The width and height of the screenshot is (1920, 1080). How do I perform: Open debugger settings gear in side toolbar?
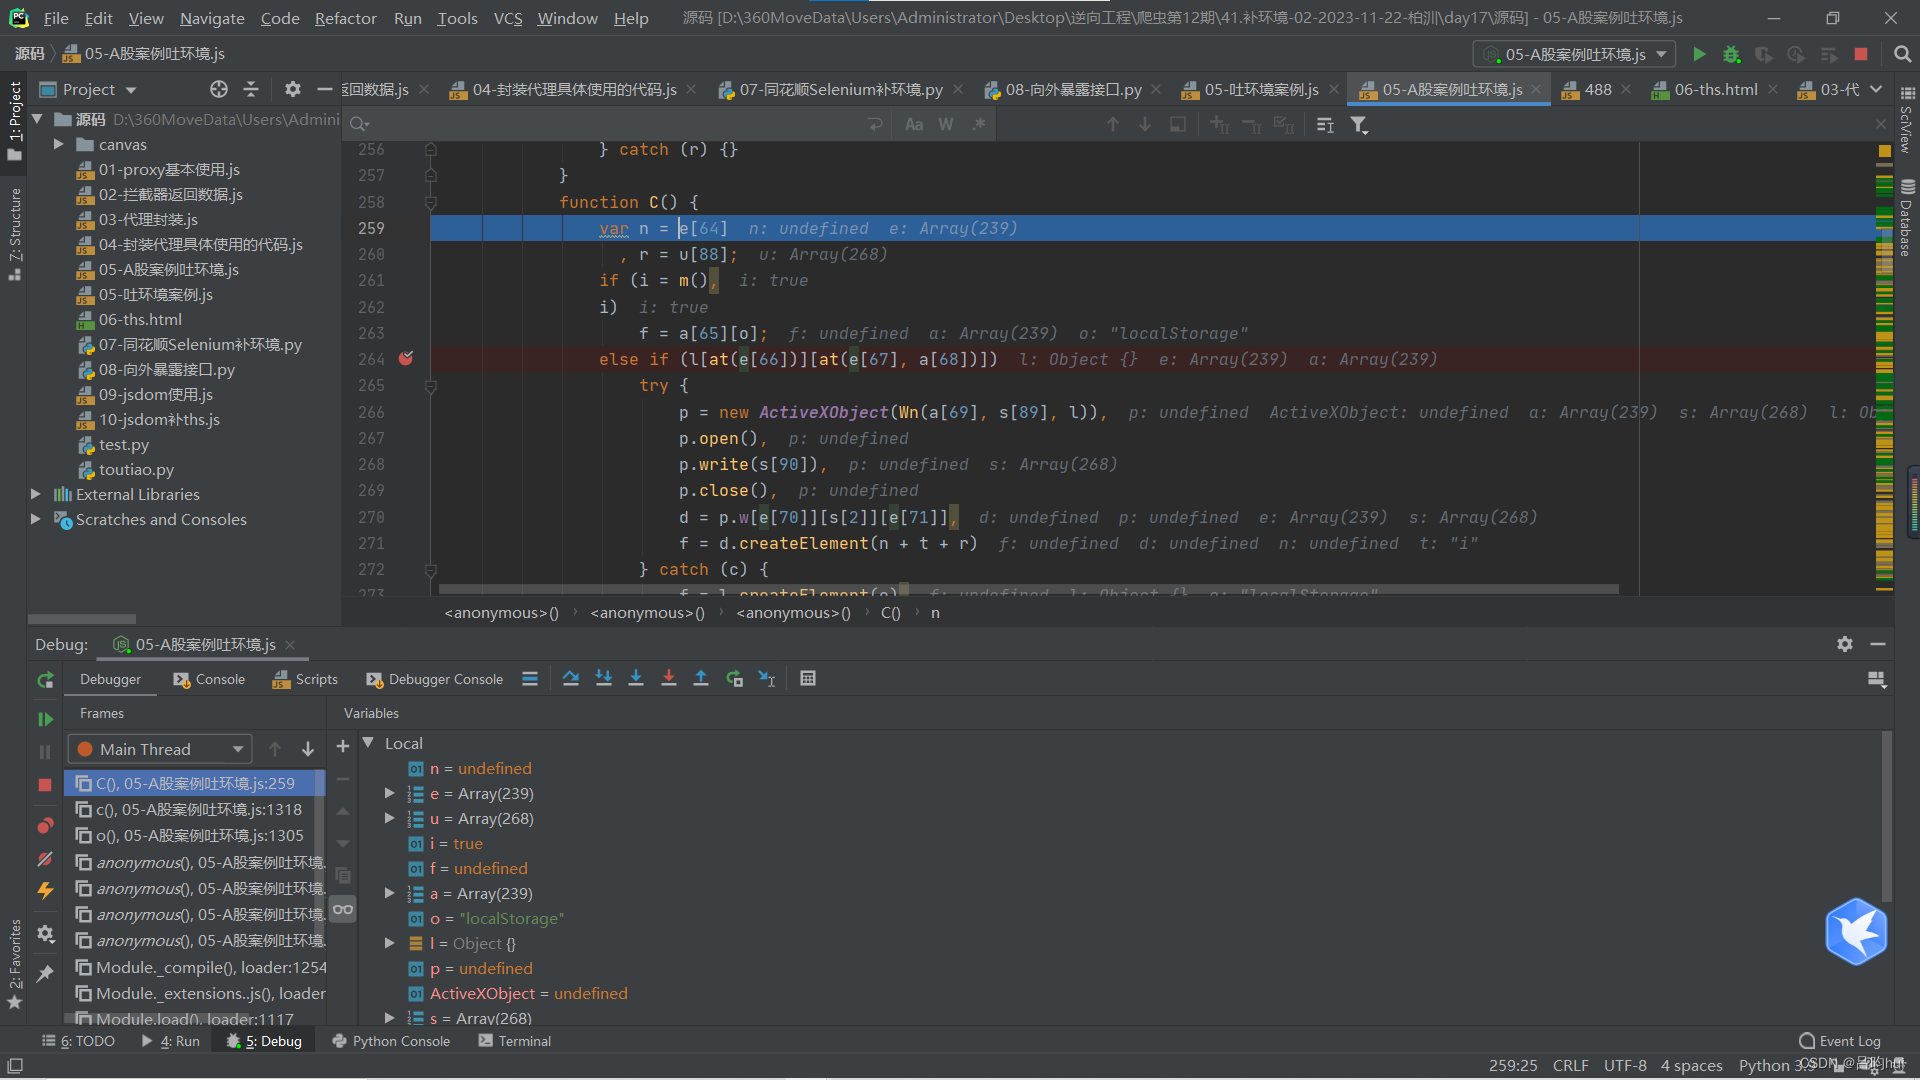click(45, 934)
